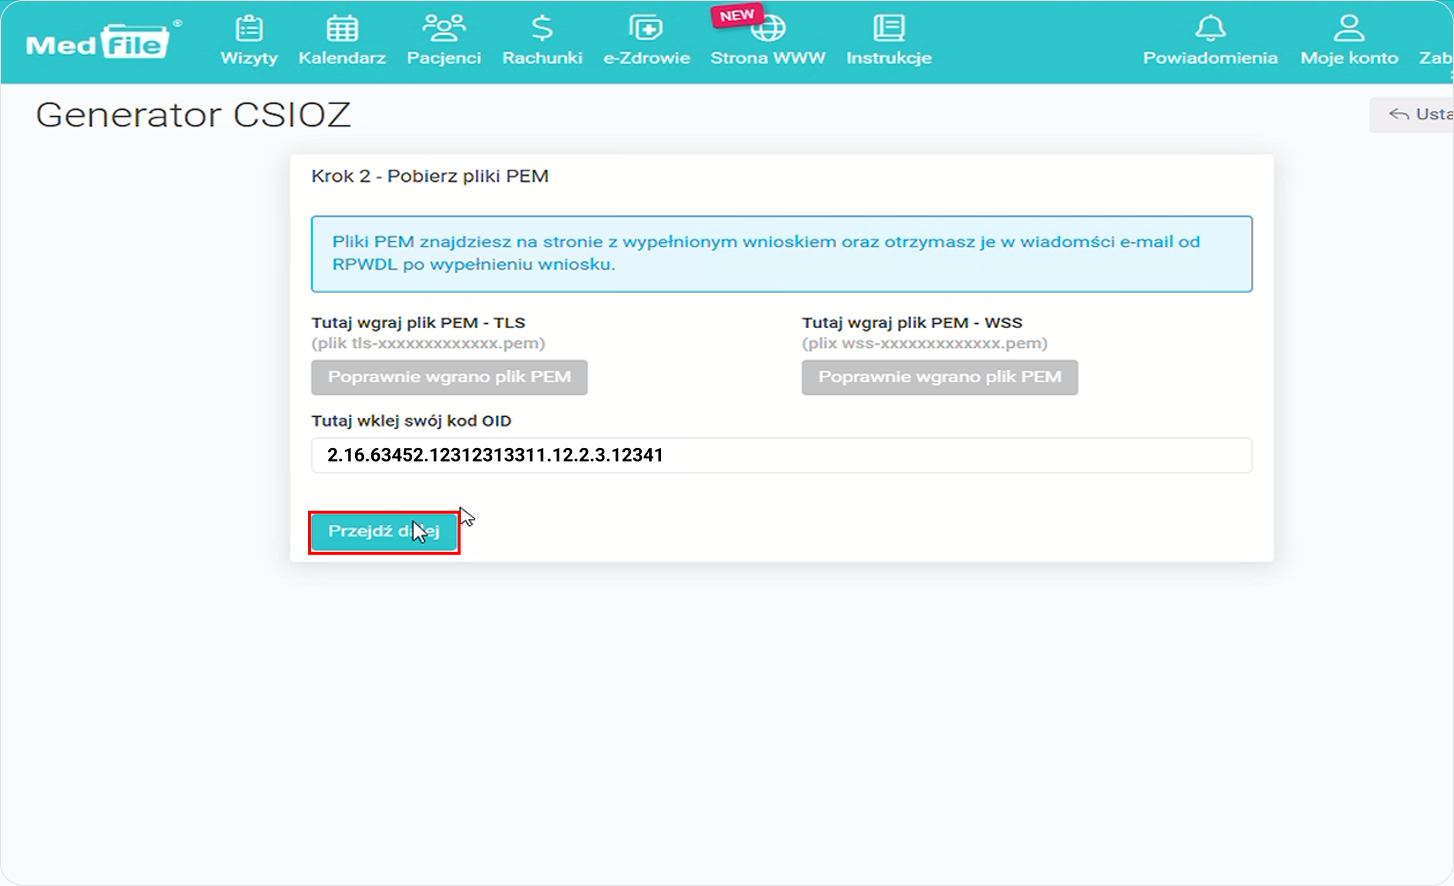Click the PEM - TLS upload button
This screenshot has width=1454, height=886.
(449, 377)
